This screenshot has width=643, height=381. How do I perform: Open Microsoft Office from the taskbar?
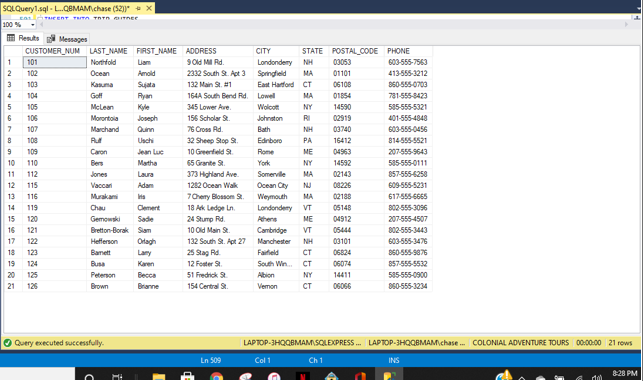pyautogui.click(x=360, y=376)
